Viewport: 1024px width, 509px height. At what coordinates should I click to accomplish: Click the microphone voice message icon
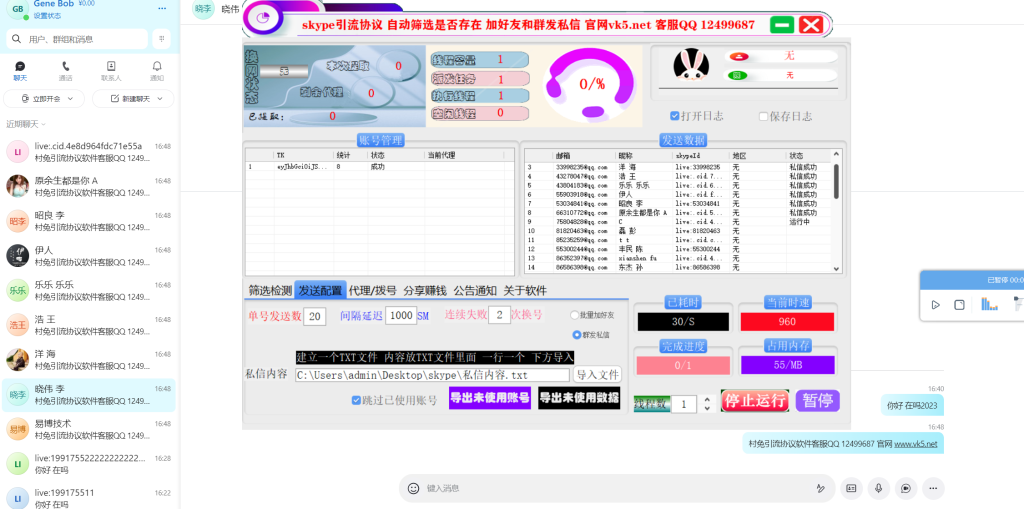(x=878, y=488)
